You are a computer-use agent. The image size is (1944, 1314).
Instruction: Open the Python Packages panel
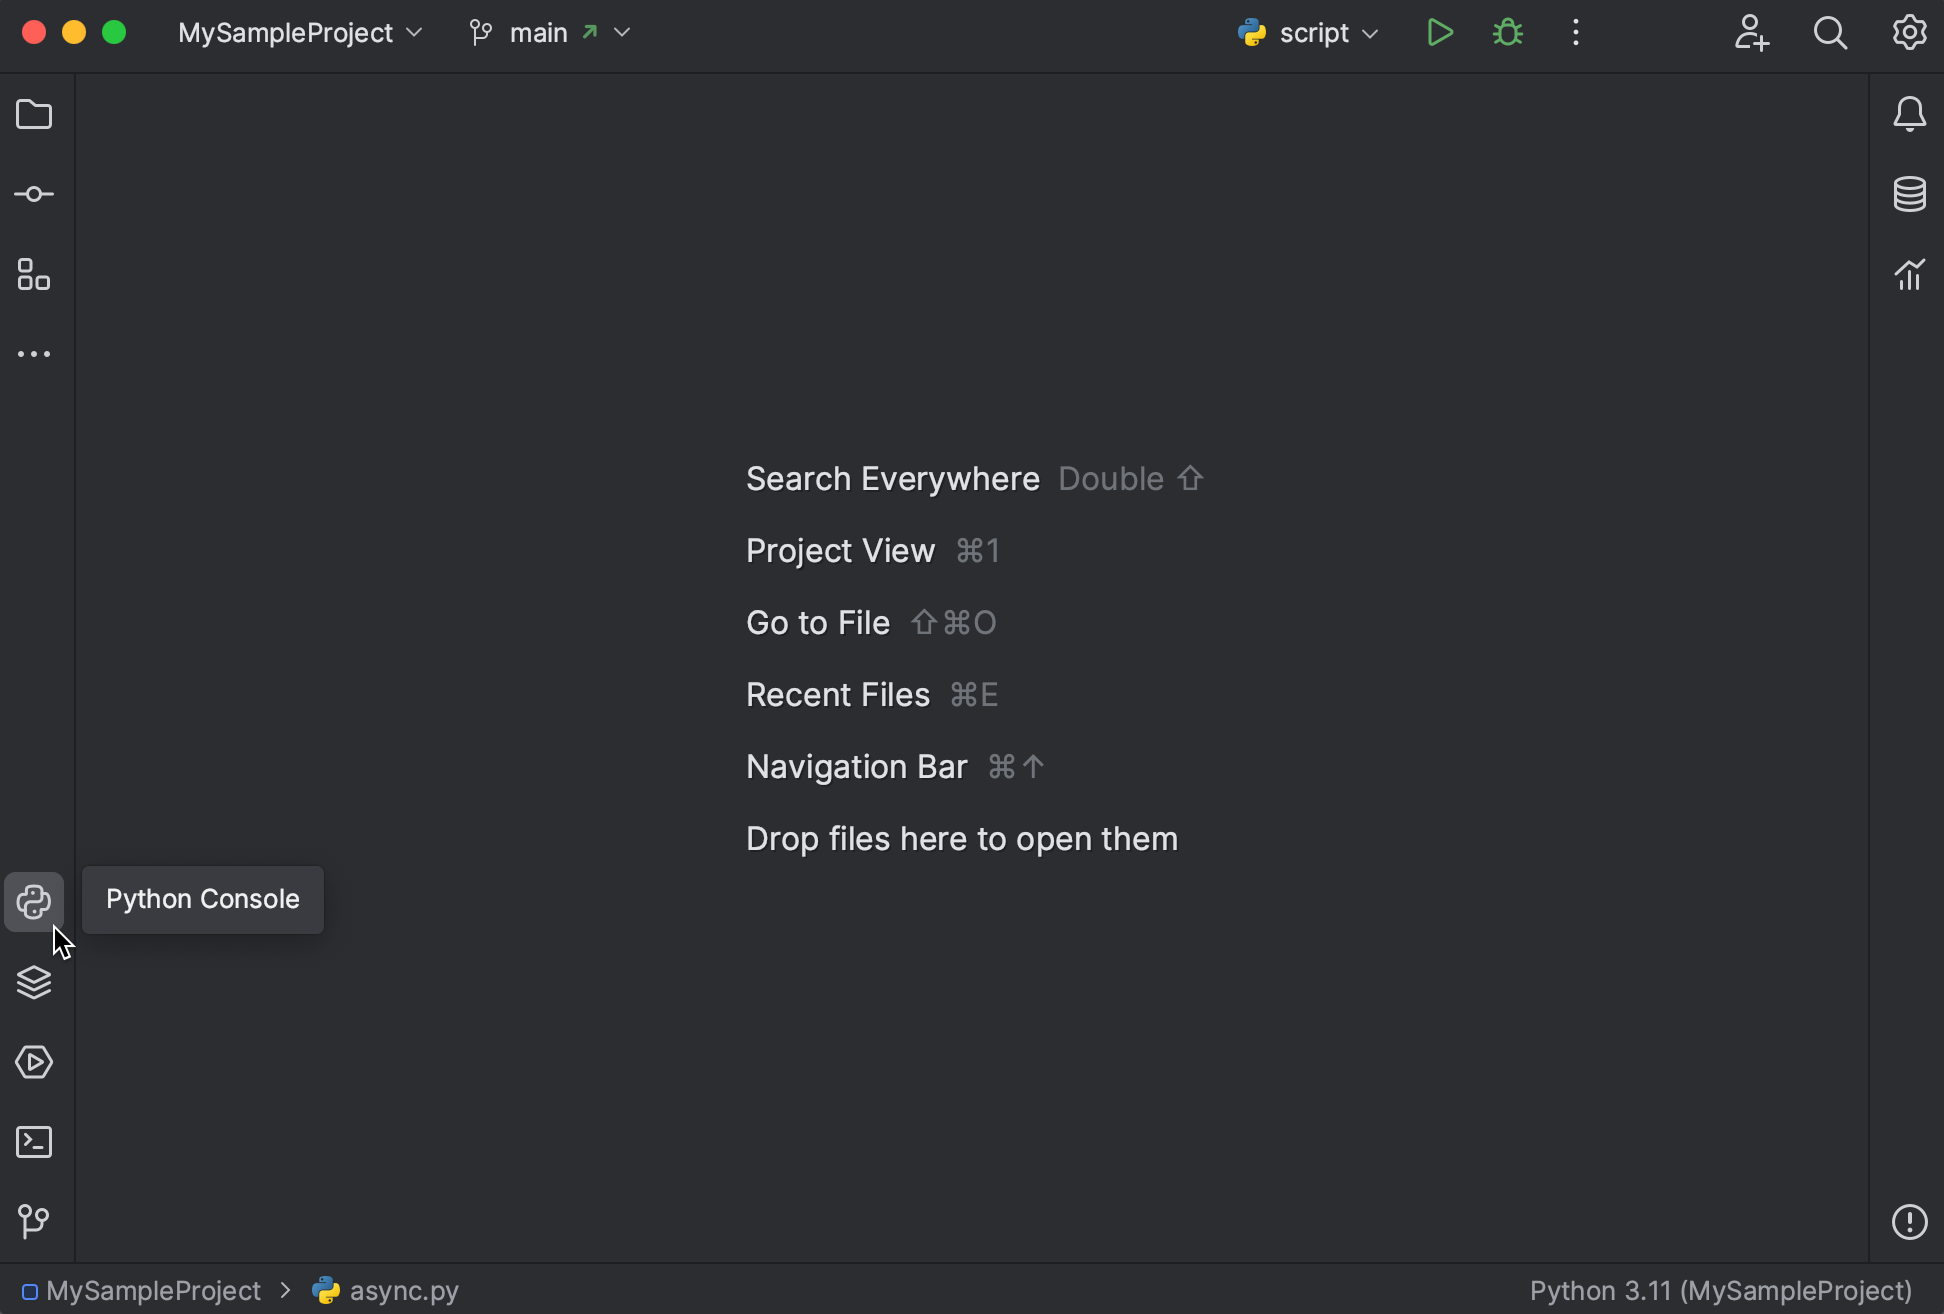coord(34,983)
